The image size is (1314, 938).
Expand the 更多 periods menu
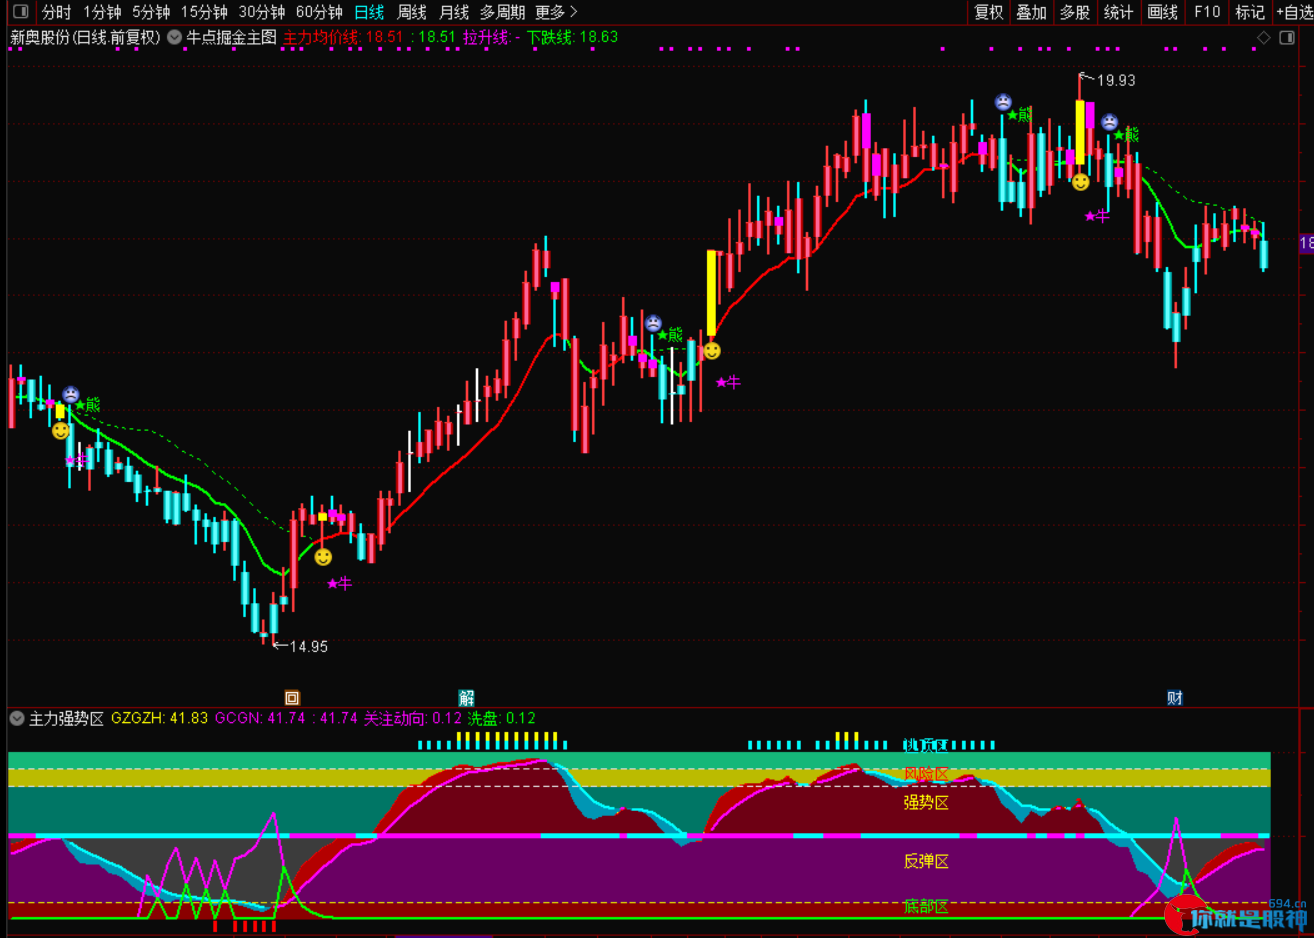[556, 12]
